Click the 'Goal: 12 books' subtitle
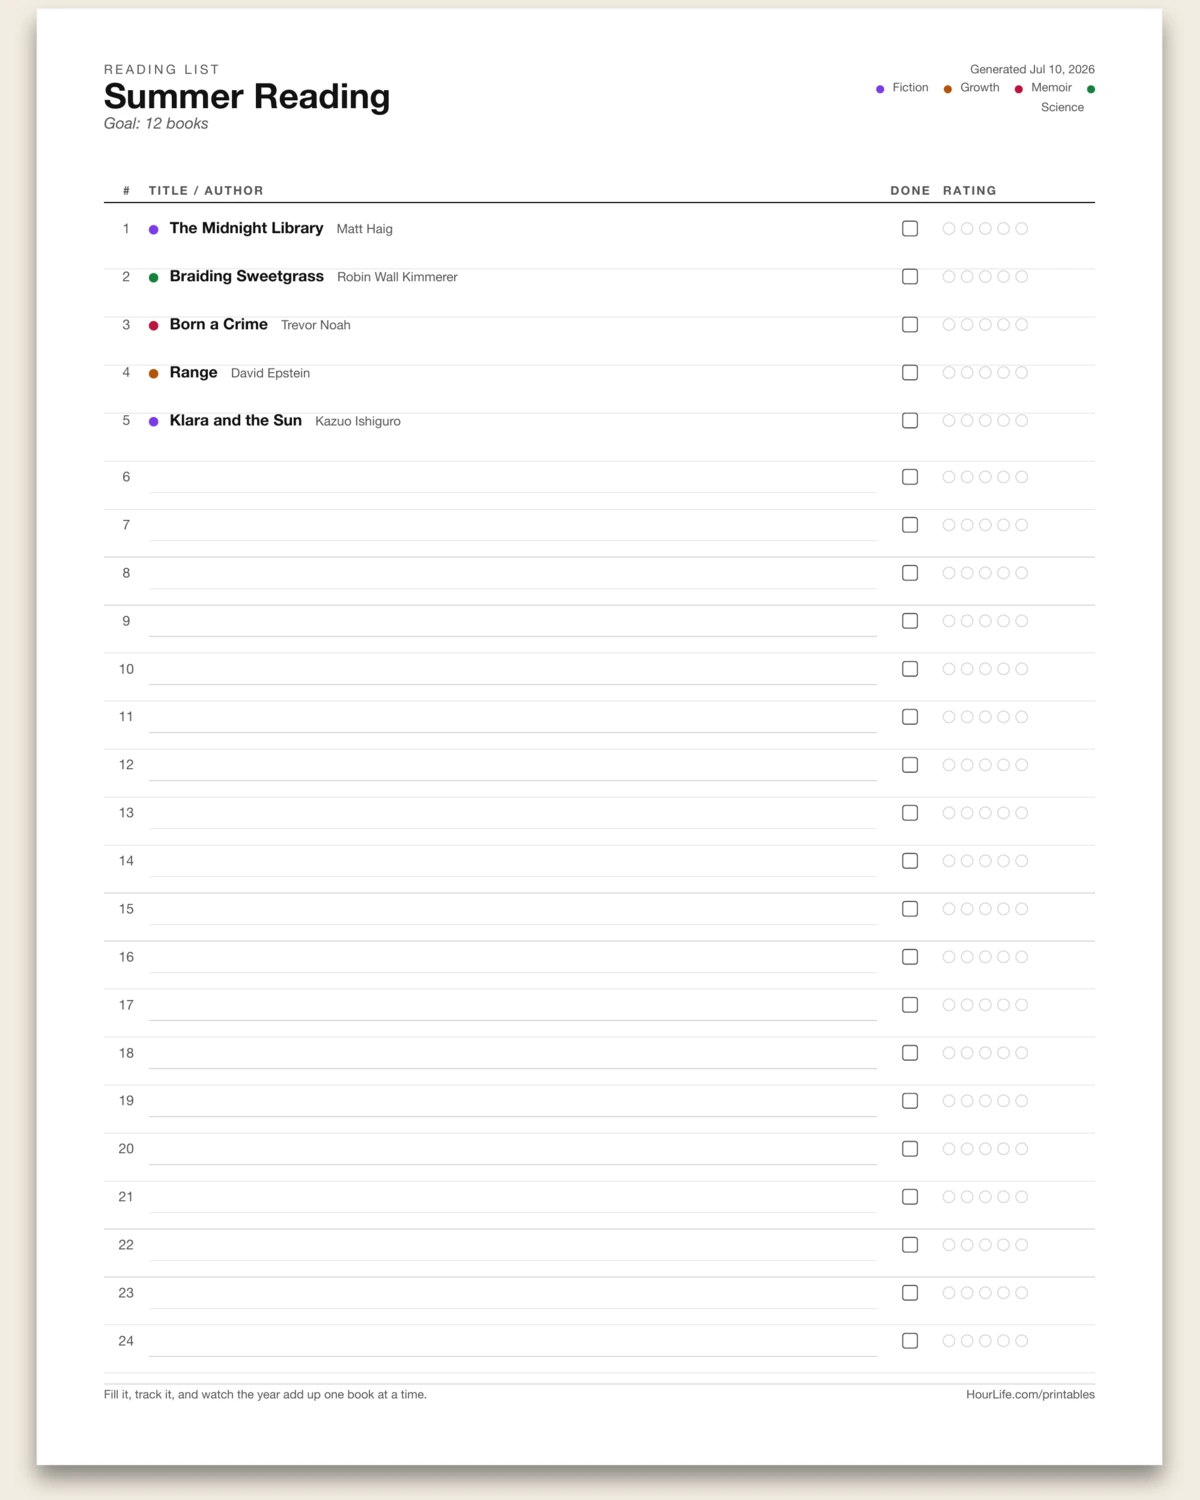 [x=156, y=124]
